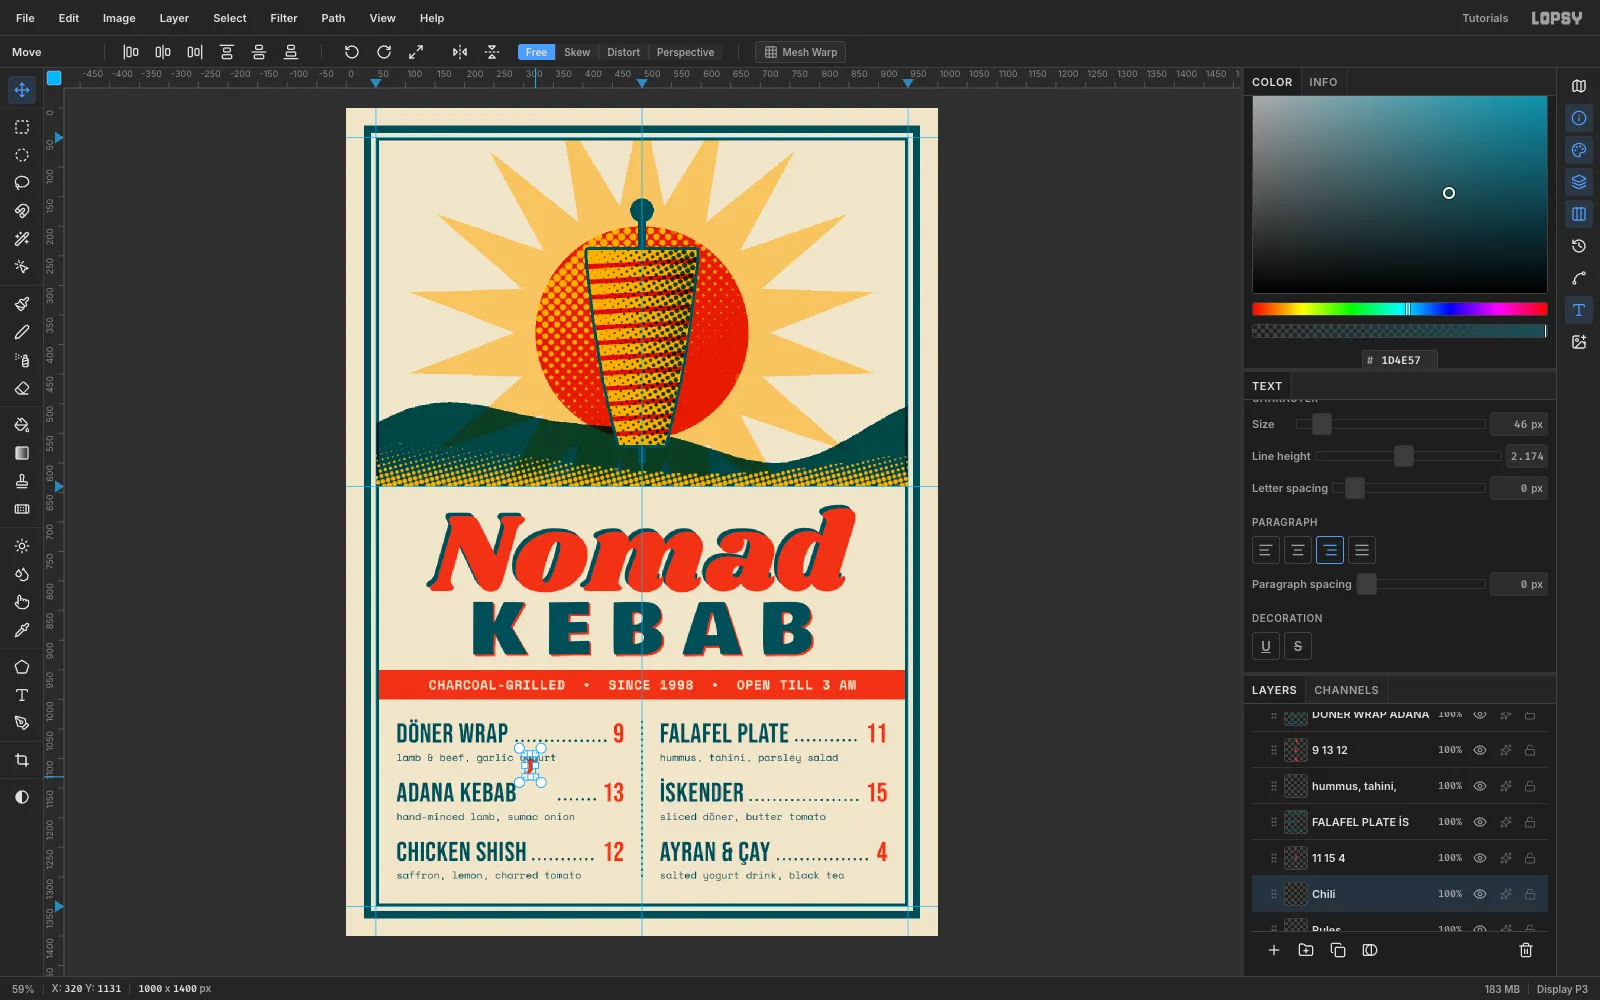Choose Free transform mode
This screenshot has height=1000, width=1600.
coord(536,52)
